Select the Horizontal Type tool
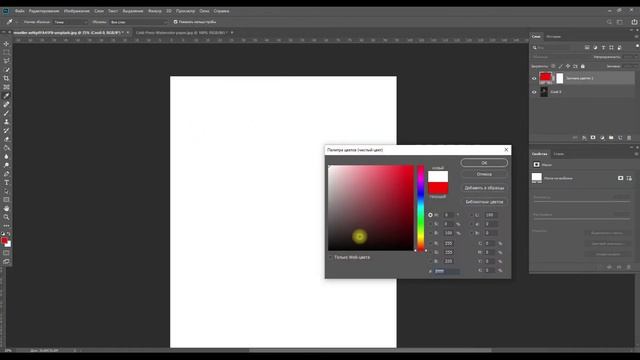This screenshot has height=360, width=640. click(x=6, y=182)
